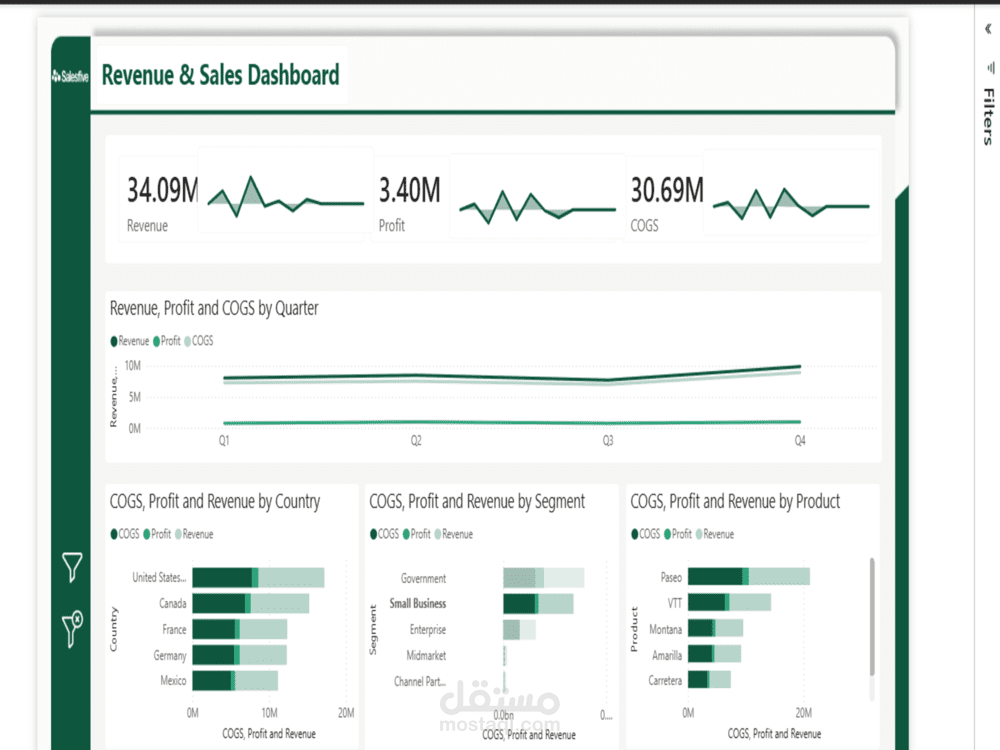Image resolution: width=1000 pixels, height=750 pixels.
Task: Open the Filters pane label
Action: coord(989,117)
